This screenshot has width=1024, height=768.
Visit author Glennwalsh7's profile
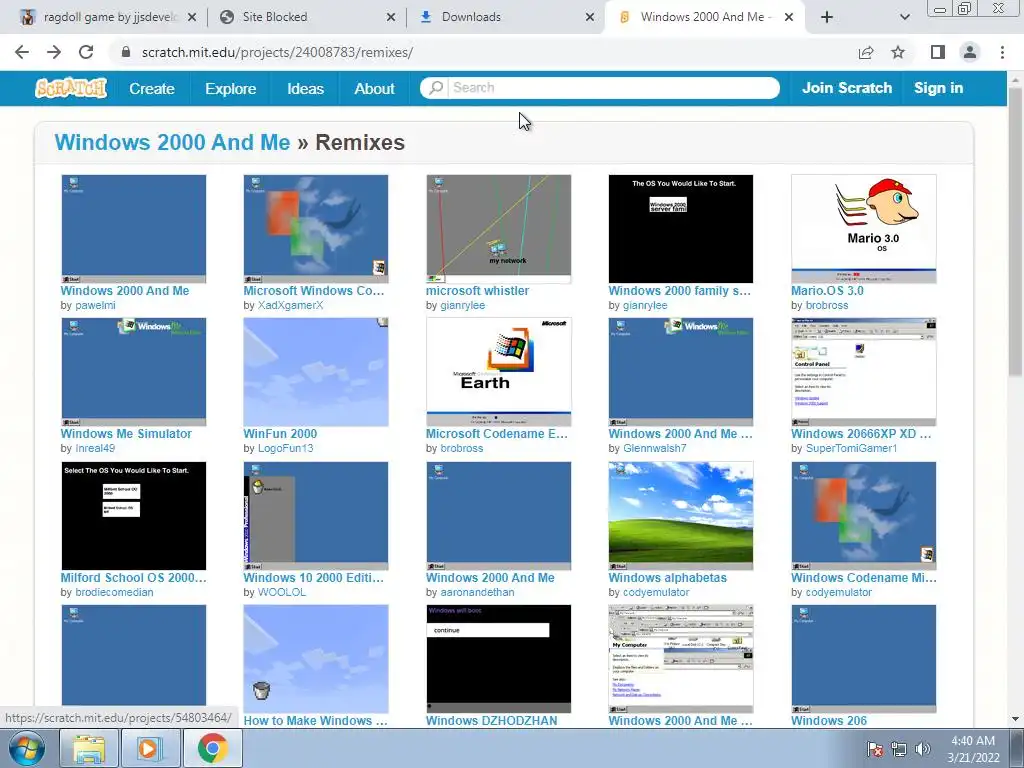655,448
